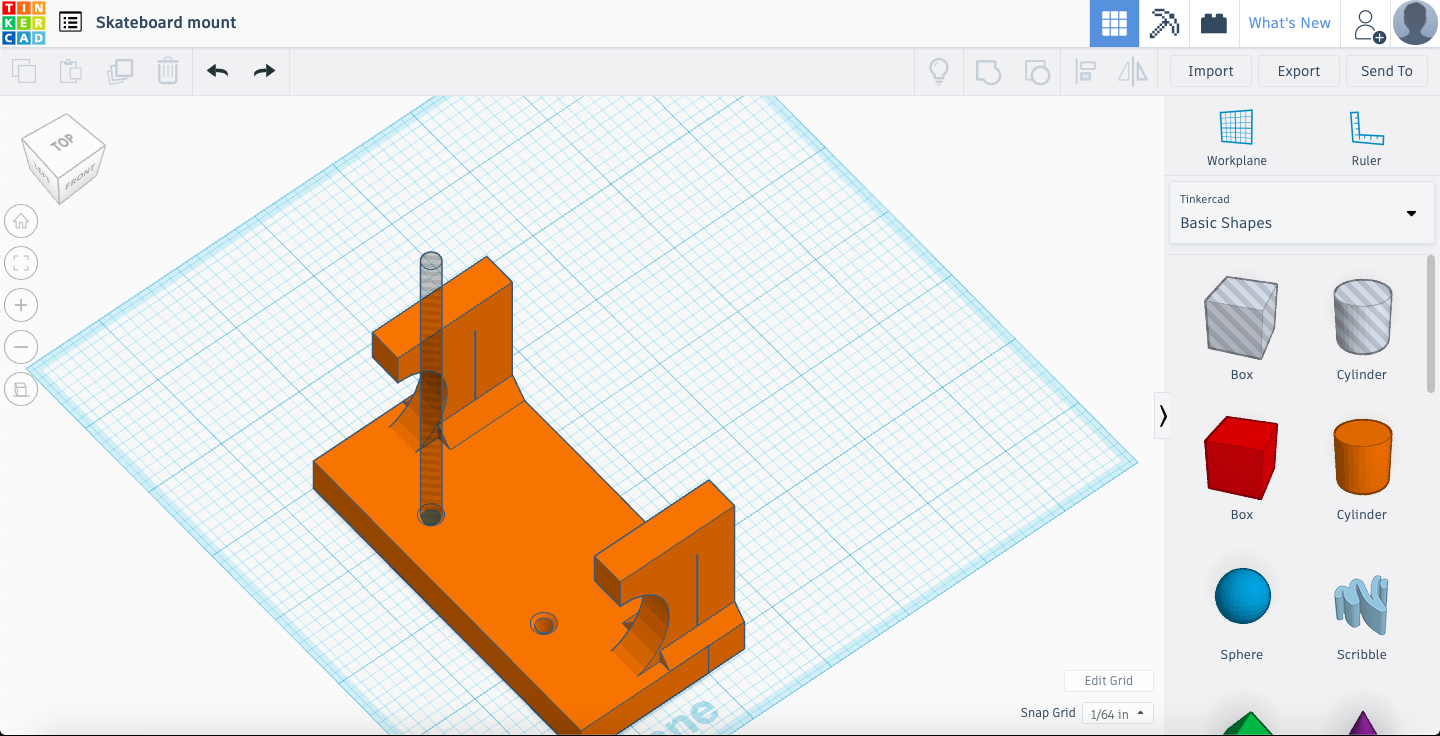Open the Basic Shapes dropdown
Screen dimensions: 1440x736
pyautogui.click(x=1301, y=212)
